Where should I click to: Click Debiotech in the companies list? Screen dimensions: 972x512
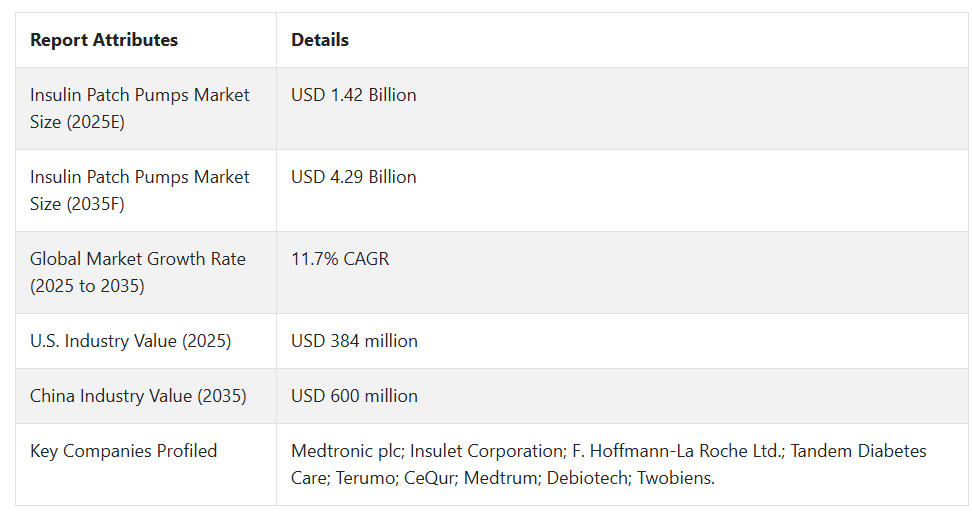(588, 478)
